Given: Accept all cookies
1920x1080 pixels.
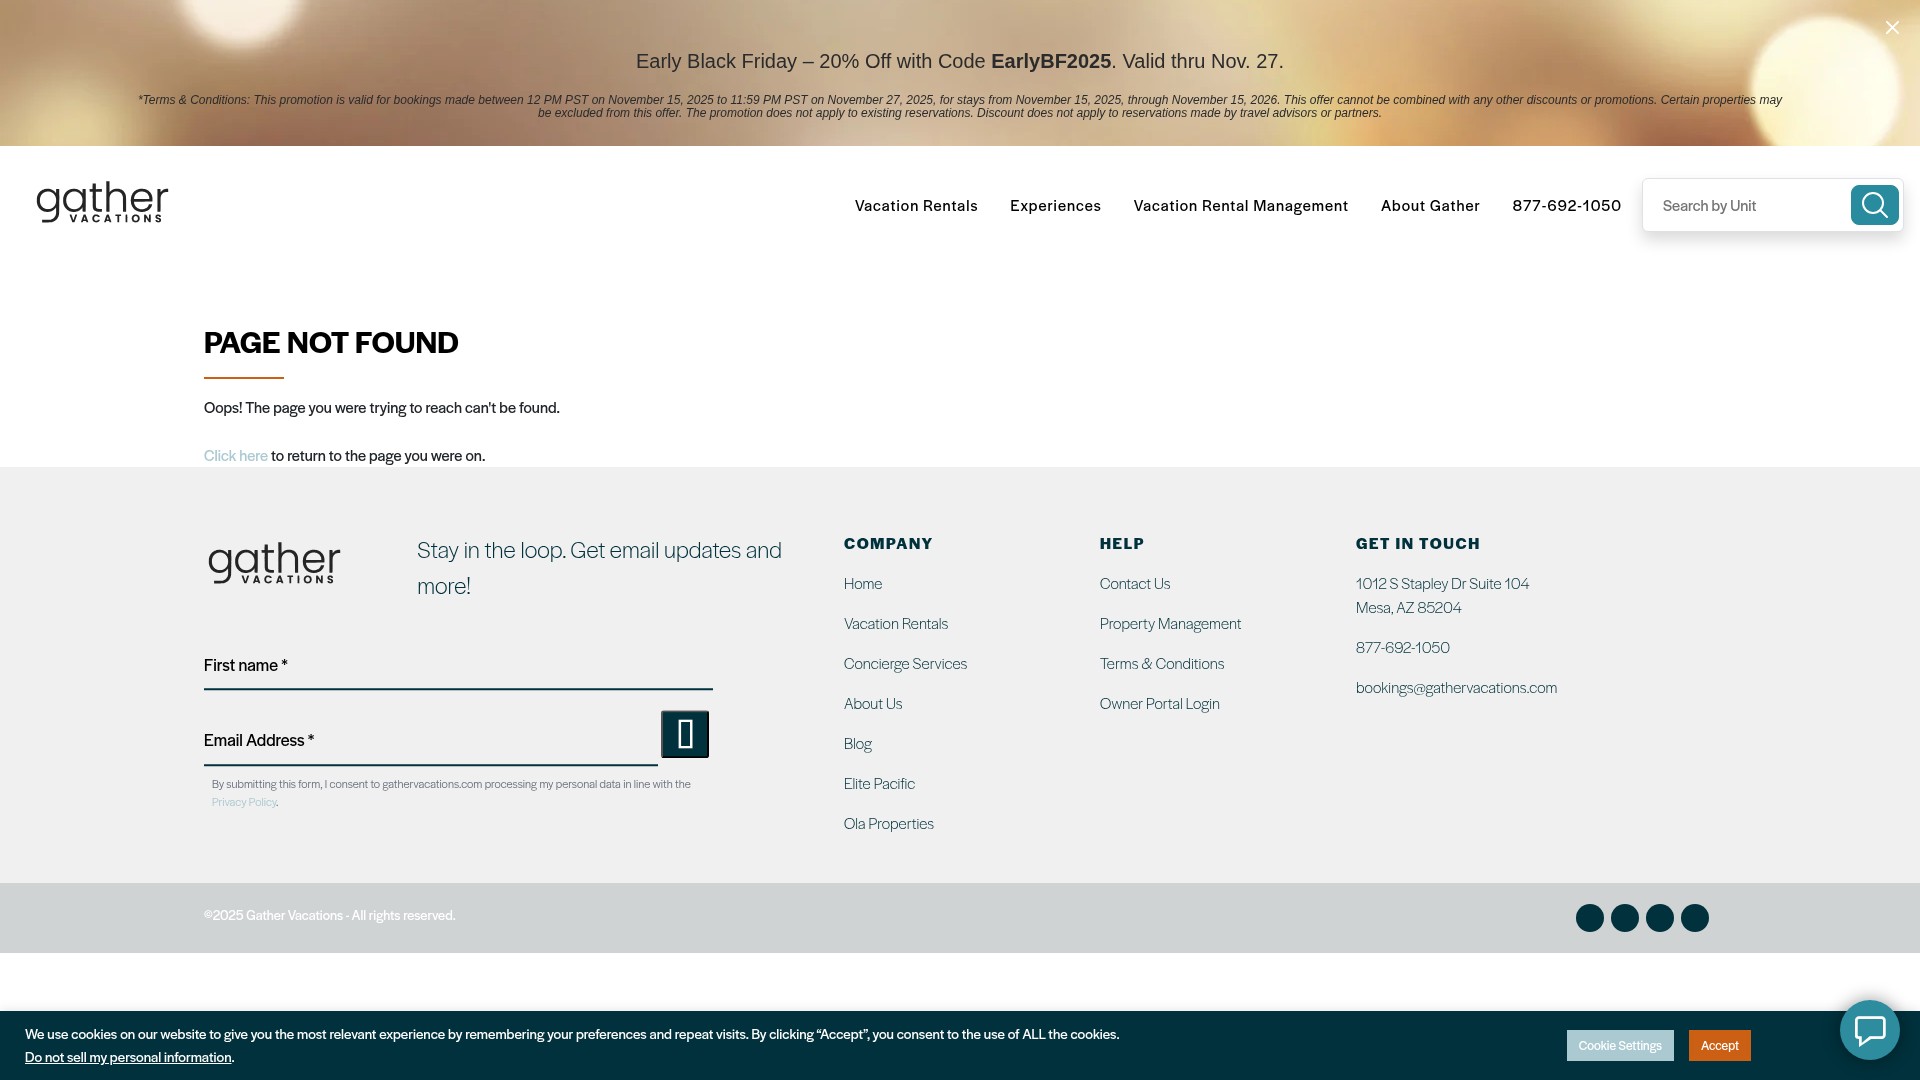Looking at the screenshot, I should pyautogui.click(x=1720, y=1045).
